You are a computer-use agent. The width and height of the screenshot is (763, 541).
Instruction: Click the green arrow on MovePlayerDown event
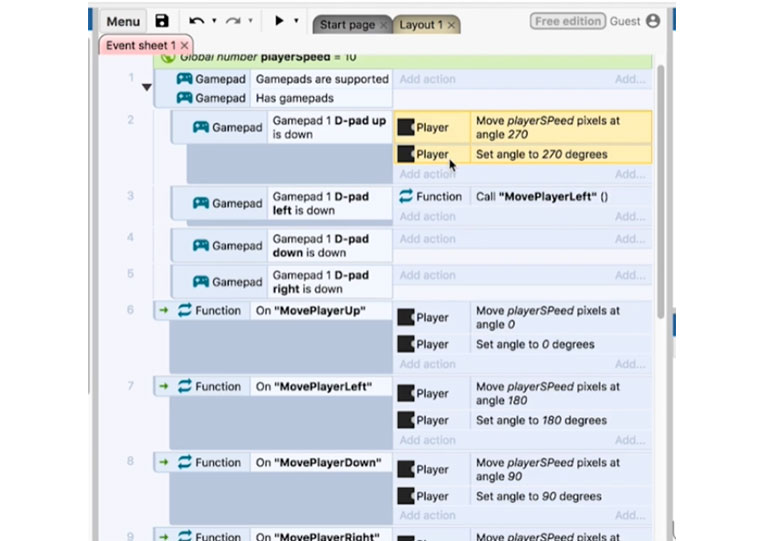(x=164, y=462)
